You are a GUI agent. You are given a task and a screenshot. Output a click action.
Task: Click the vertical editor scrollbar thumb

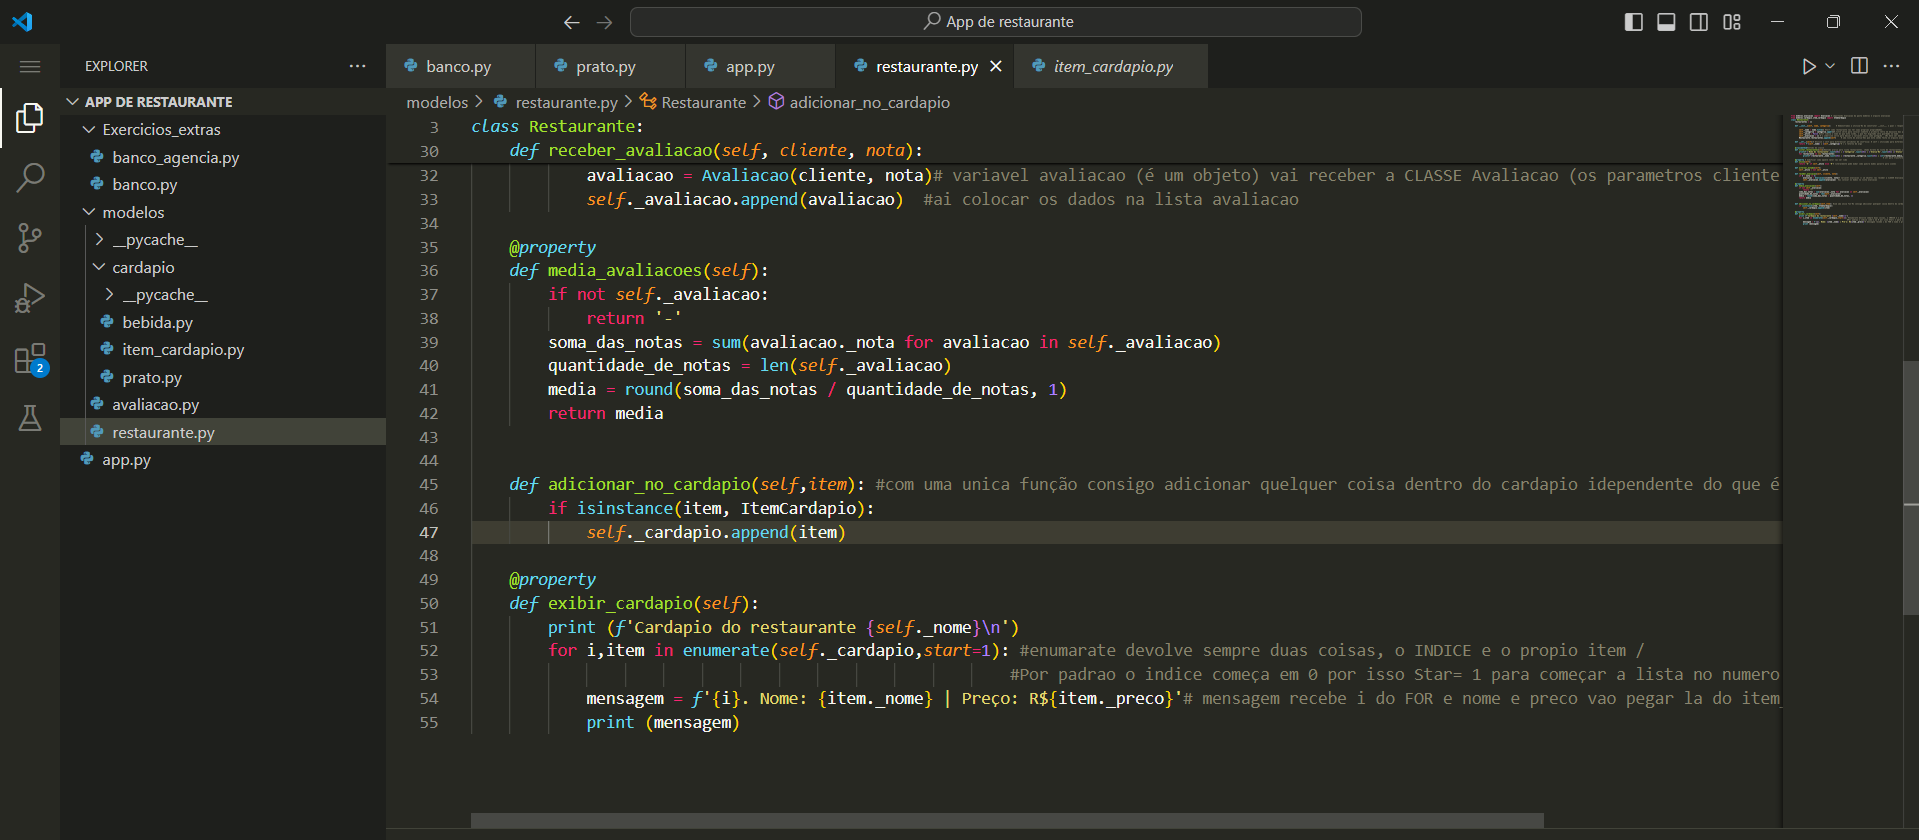pyautogui.click(x=1910, y=487)
